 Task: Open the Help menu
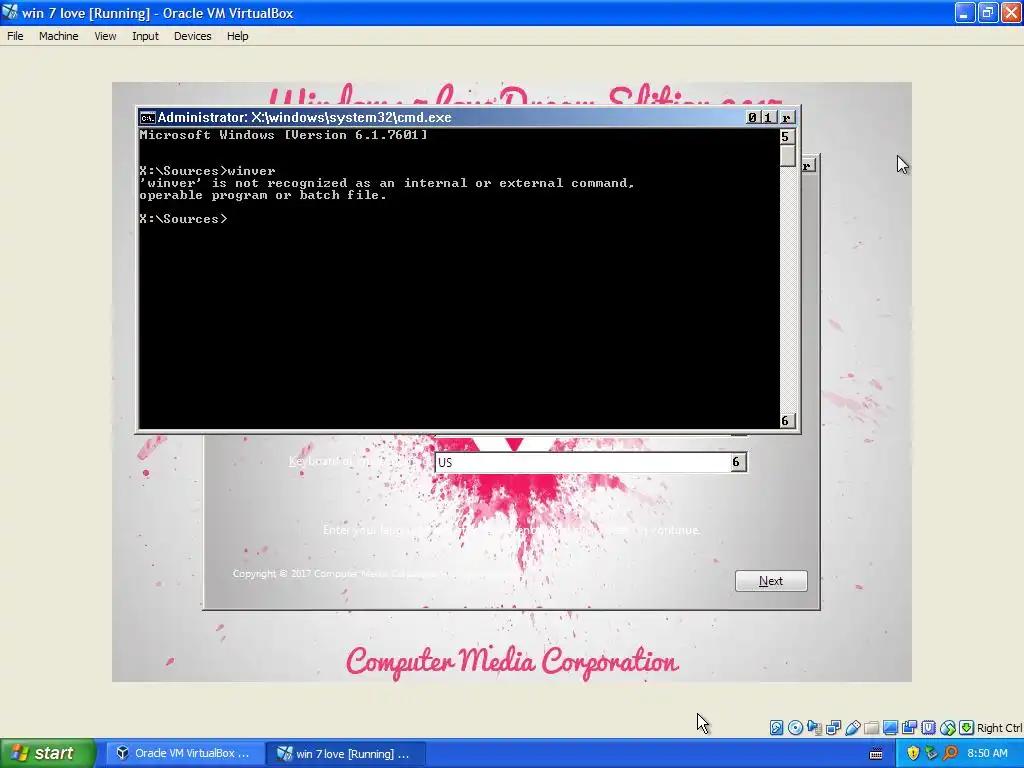238,36
